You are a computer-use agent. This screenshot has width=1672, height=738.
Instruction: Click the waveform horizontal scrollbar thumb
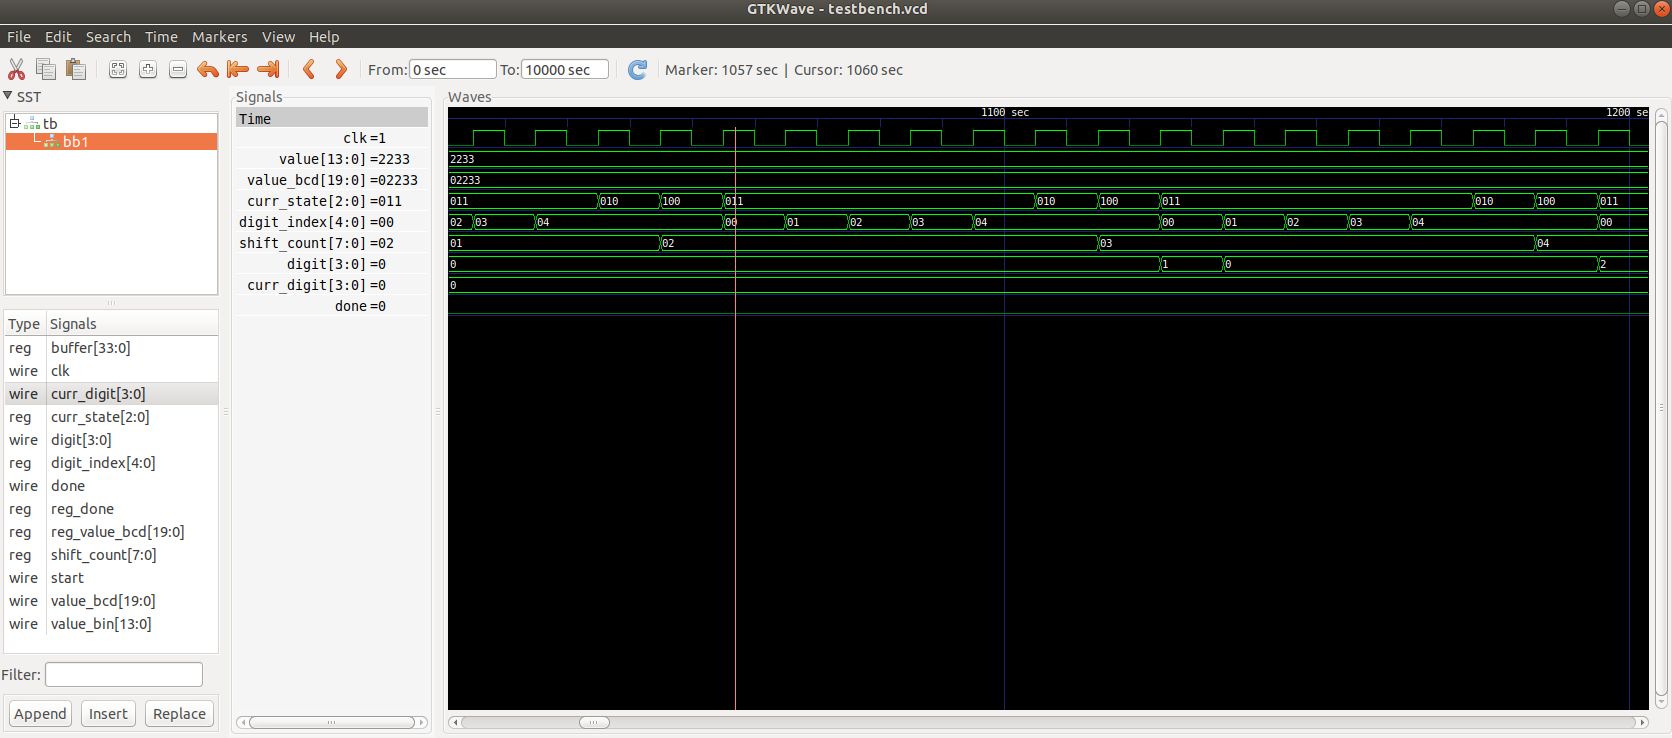tap(594, 722)
